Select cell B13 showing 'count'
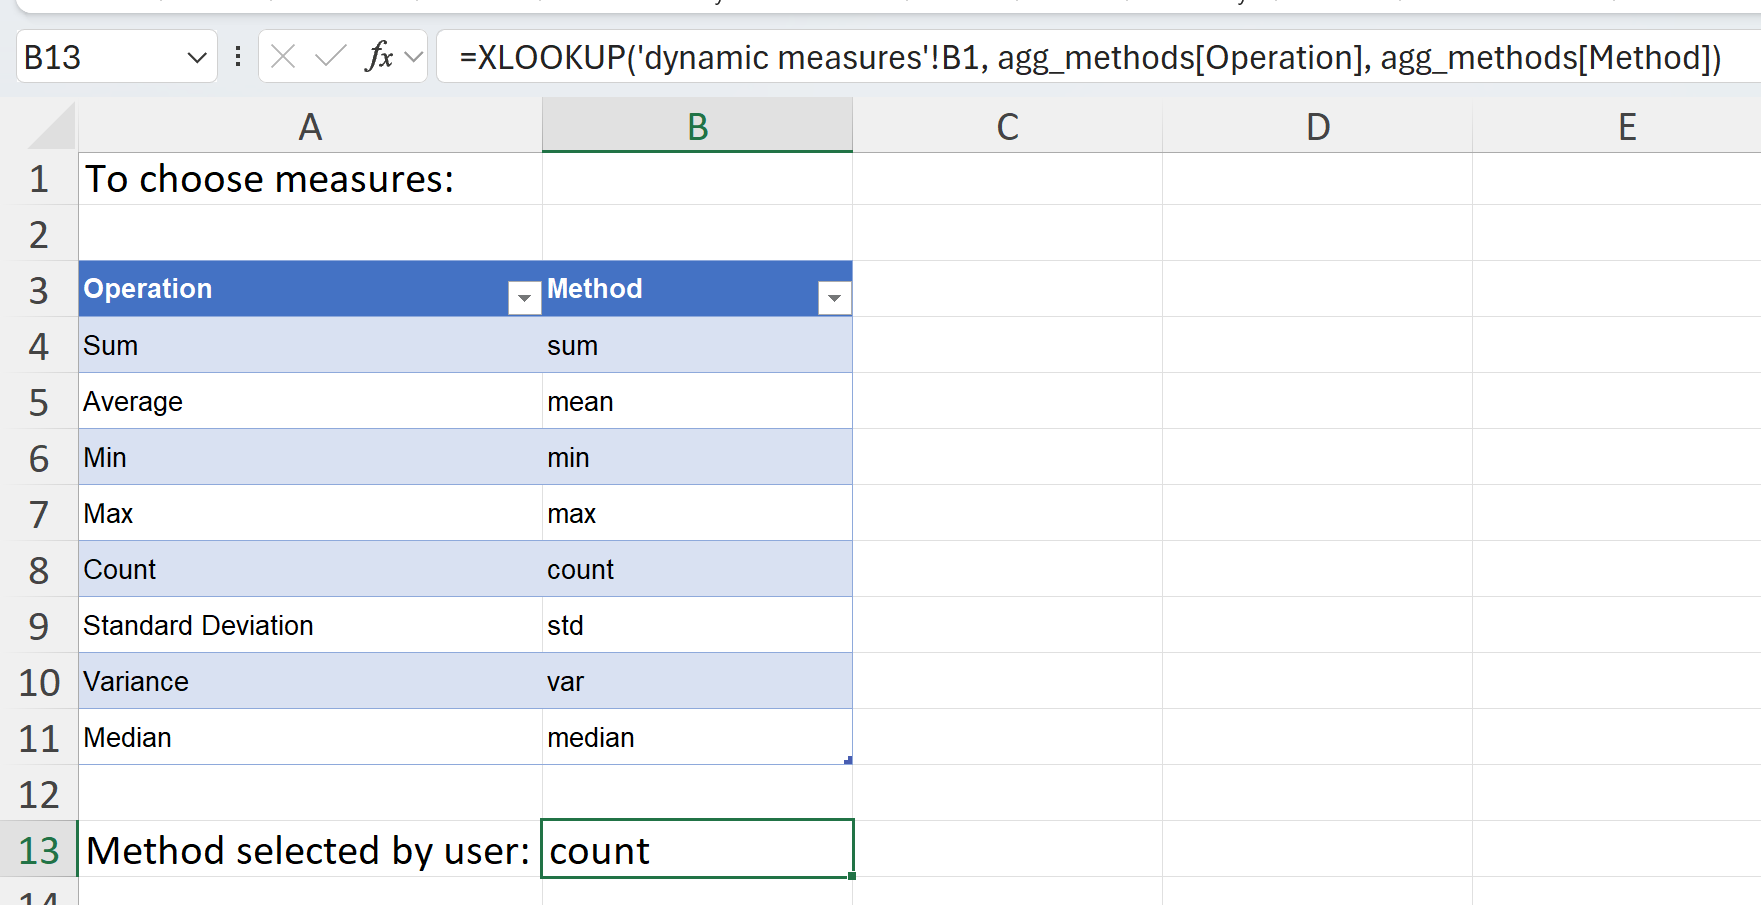 [x=697, y=850]
